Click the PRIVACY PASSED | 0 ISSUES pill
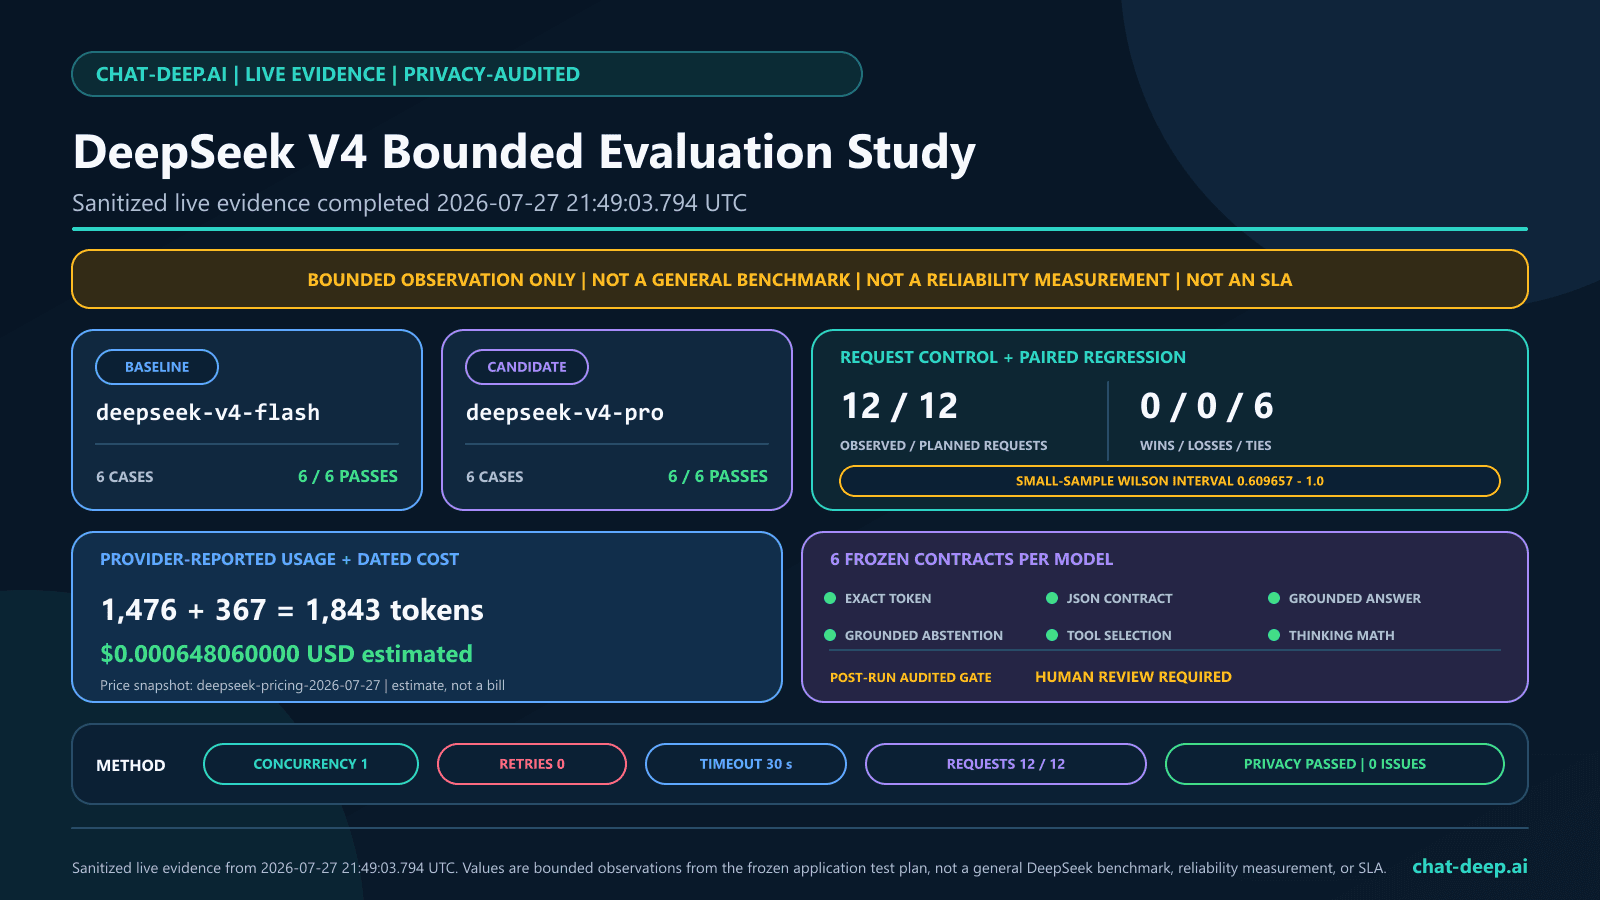The width and height of the screenshot is (1600, 900). [x=1335, y=764]
